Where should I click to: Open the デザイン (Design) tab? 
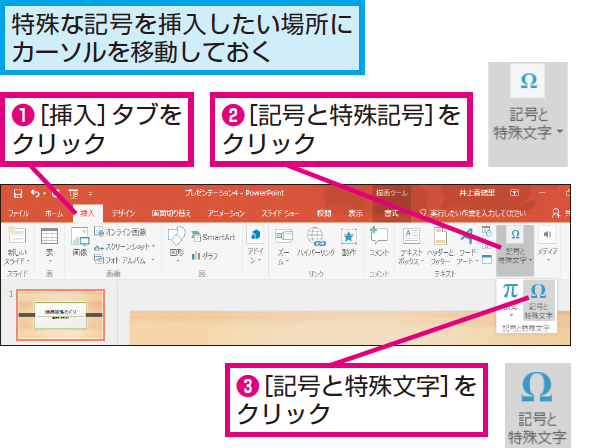pyautogui.click(x=123, y=213)
